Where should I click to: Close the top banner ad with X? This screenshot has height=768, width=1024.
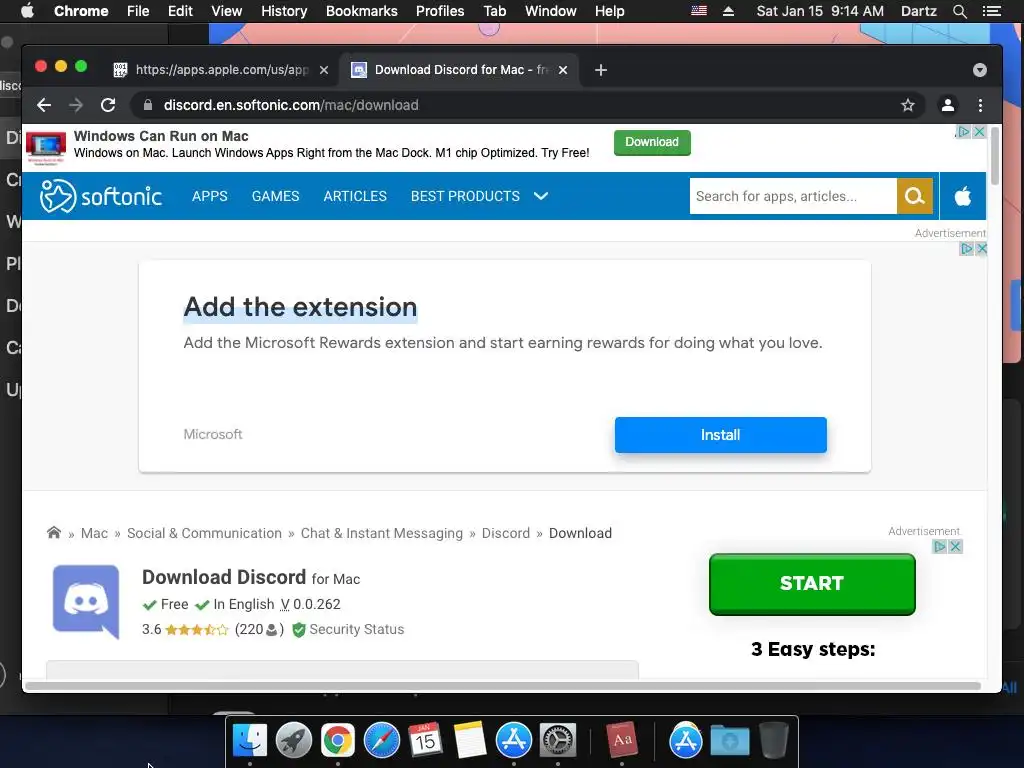coord(980,131)
